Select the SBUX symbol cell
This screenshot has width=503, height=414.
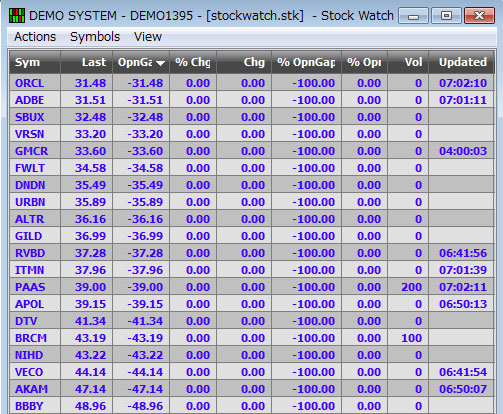coord(35,117)
